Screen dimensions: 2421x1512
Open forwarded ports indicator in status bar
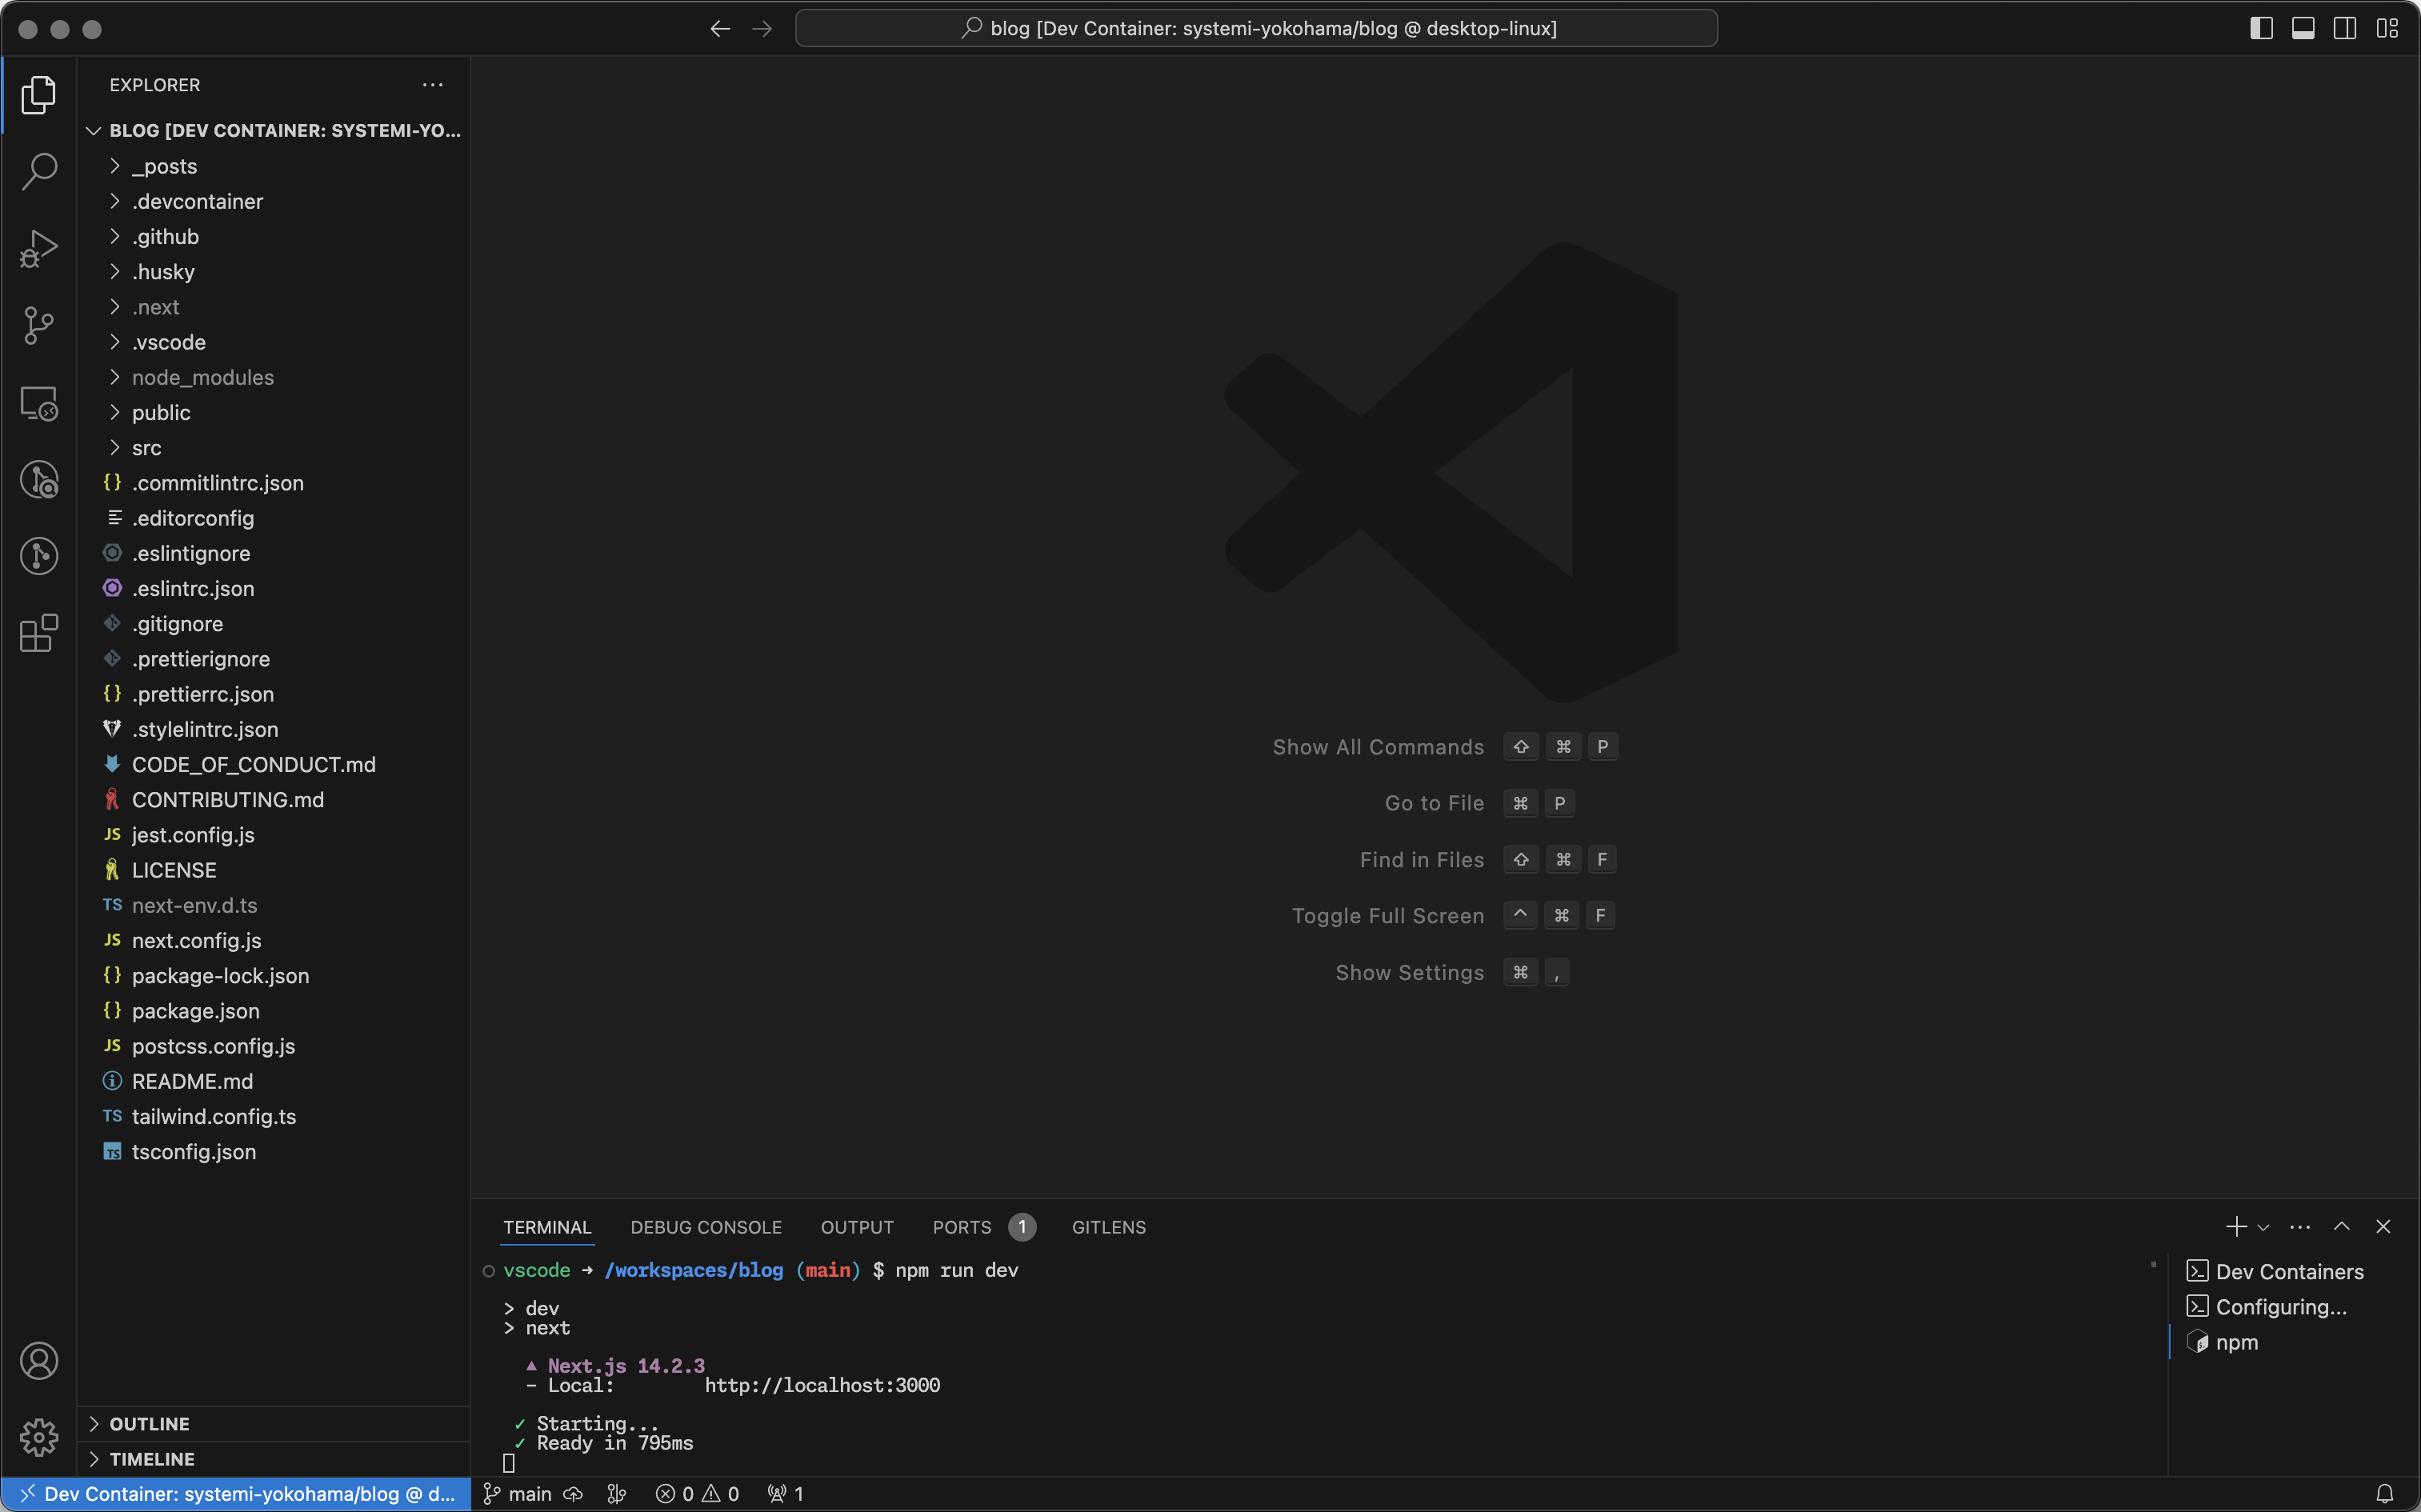coord(786,1493)
